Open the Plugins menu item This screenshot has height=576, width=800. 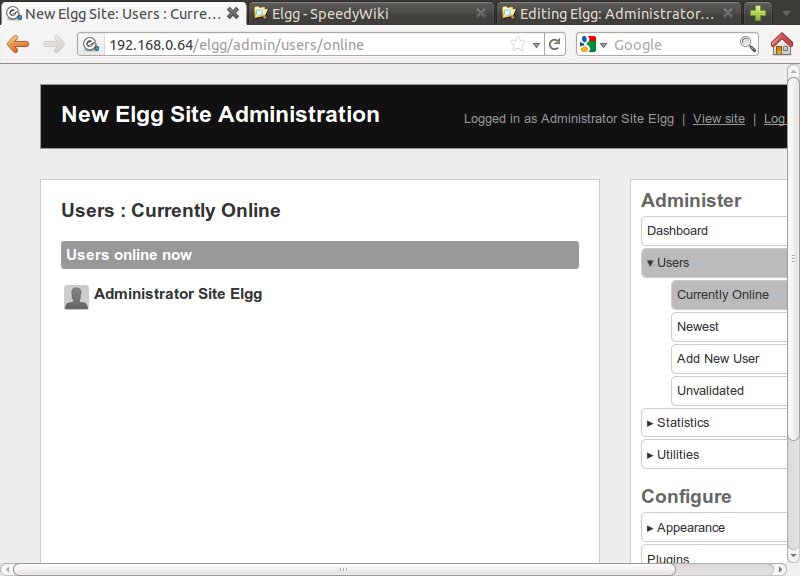714,555
